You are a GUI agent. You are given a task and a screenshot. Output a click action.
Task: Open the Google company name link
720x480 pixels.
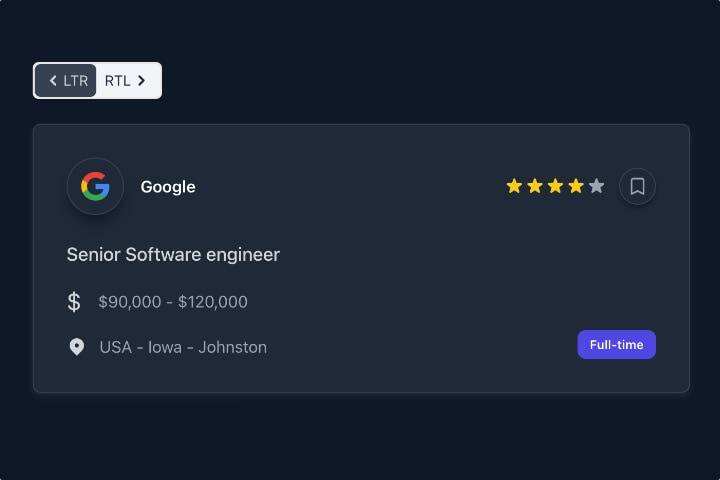tap(168, 187)
